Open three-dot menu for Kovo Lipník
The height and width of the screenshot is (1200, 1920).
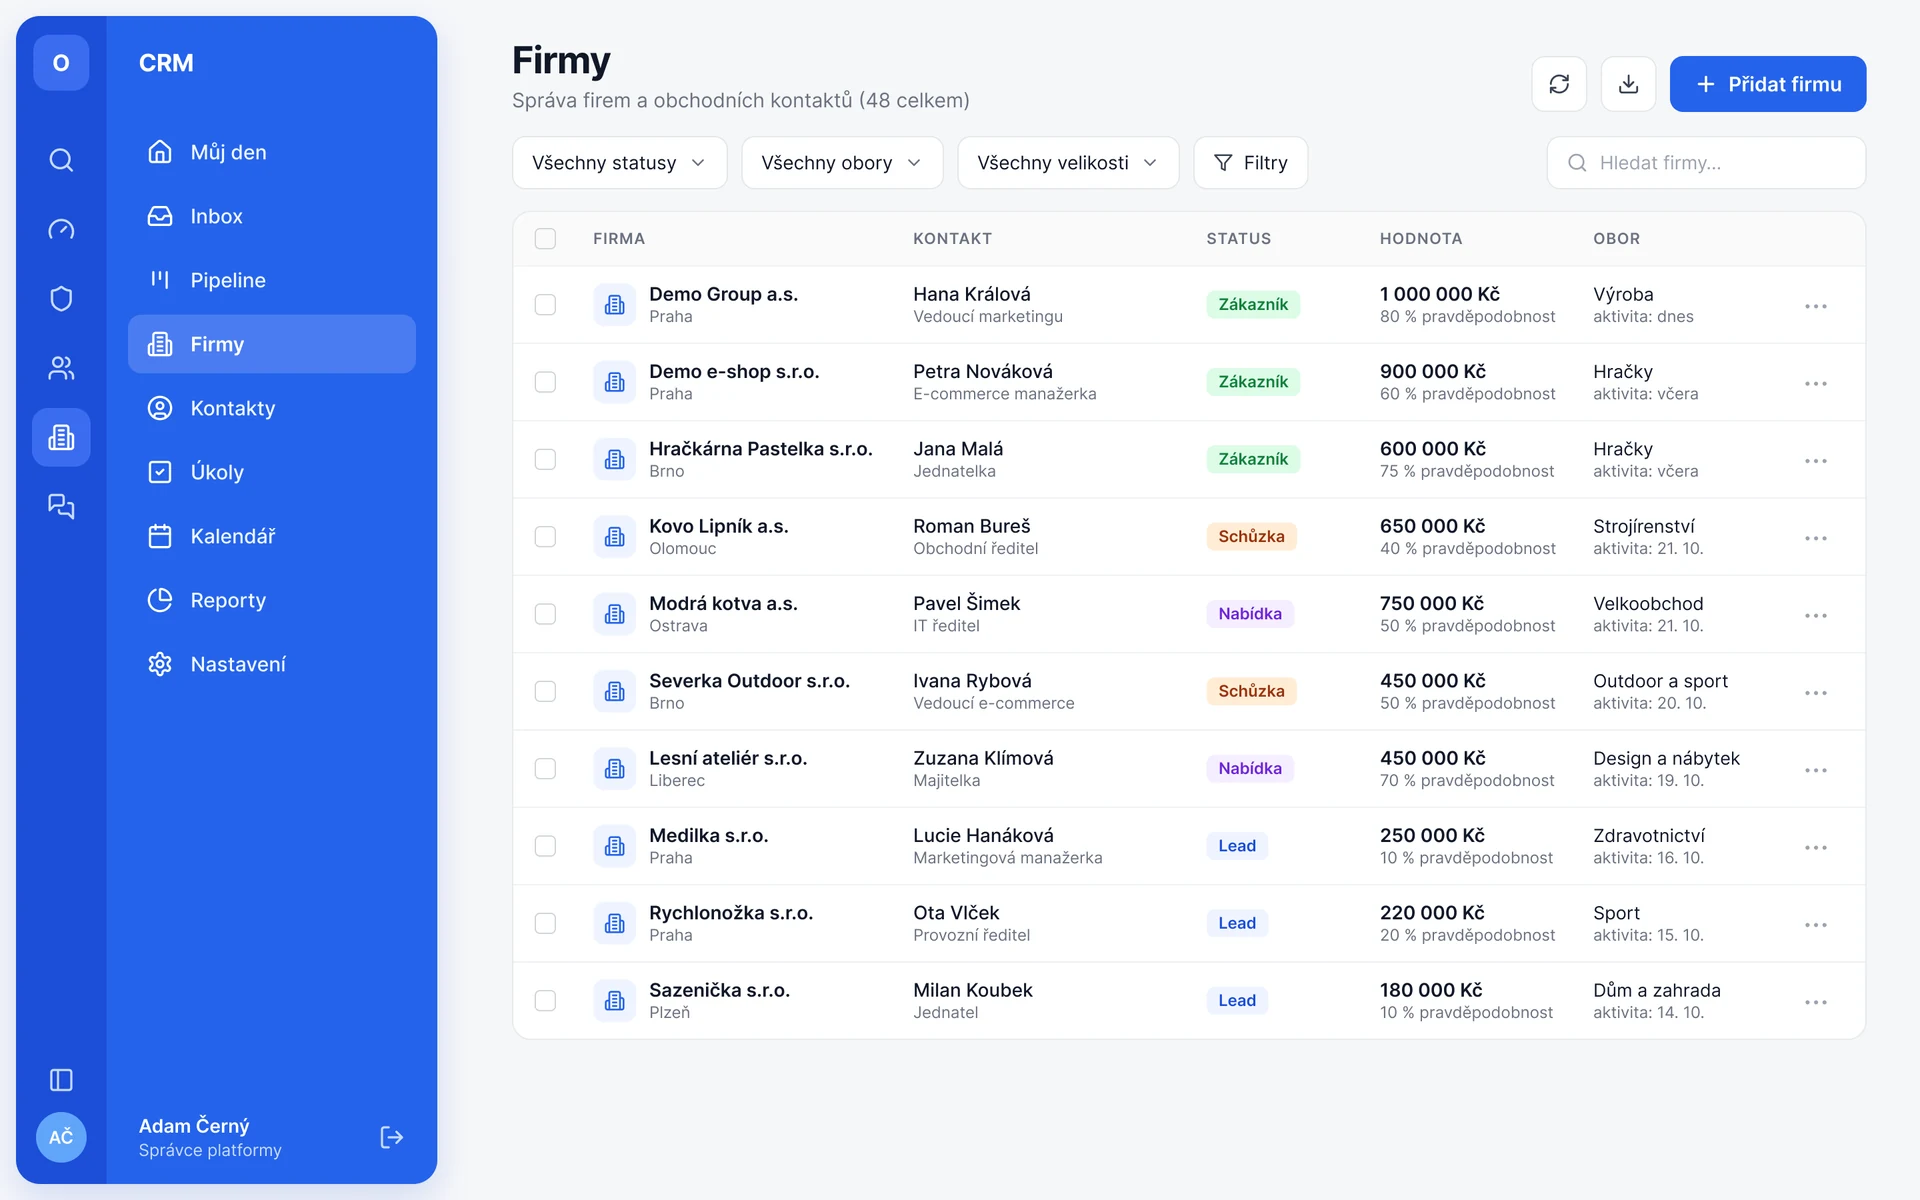pyautogui.click(x=1816, y=538)
